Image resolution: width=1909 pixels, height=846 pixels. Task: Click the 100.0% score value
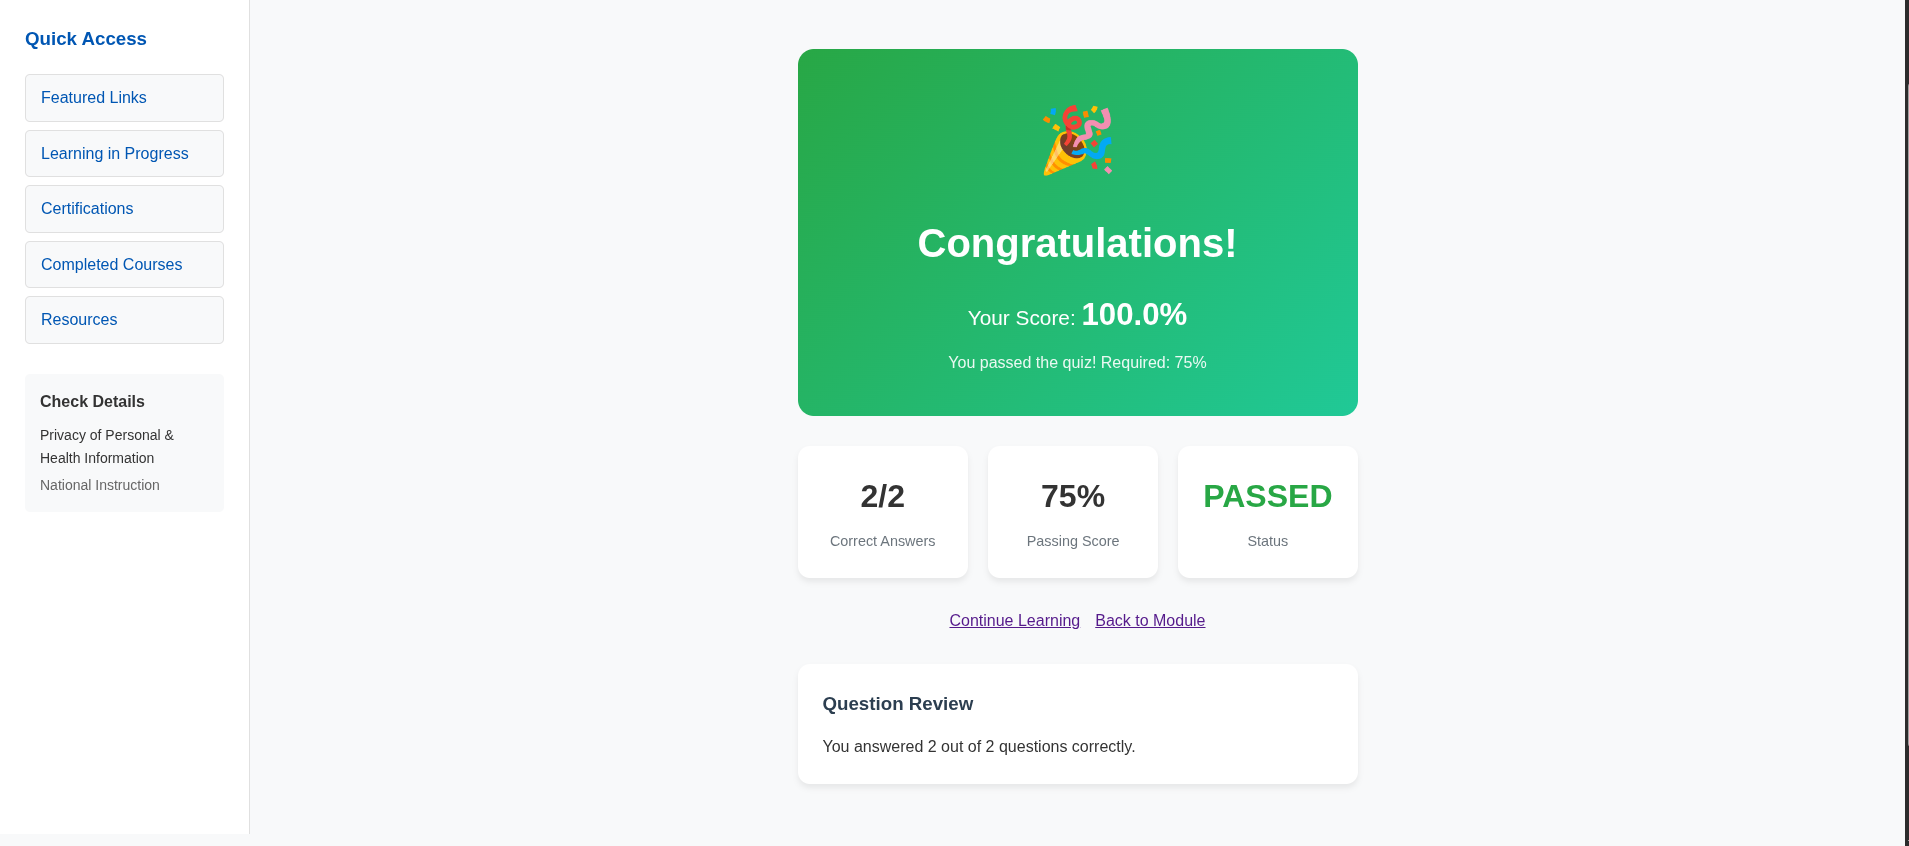point(1134,315)
